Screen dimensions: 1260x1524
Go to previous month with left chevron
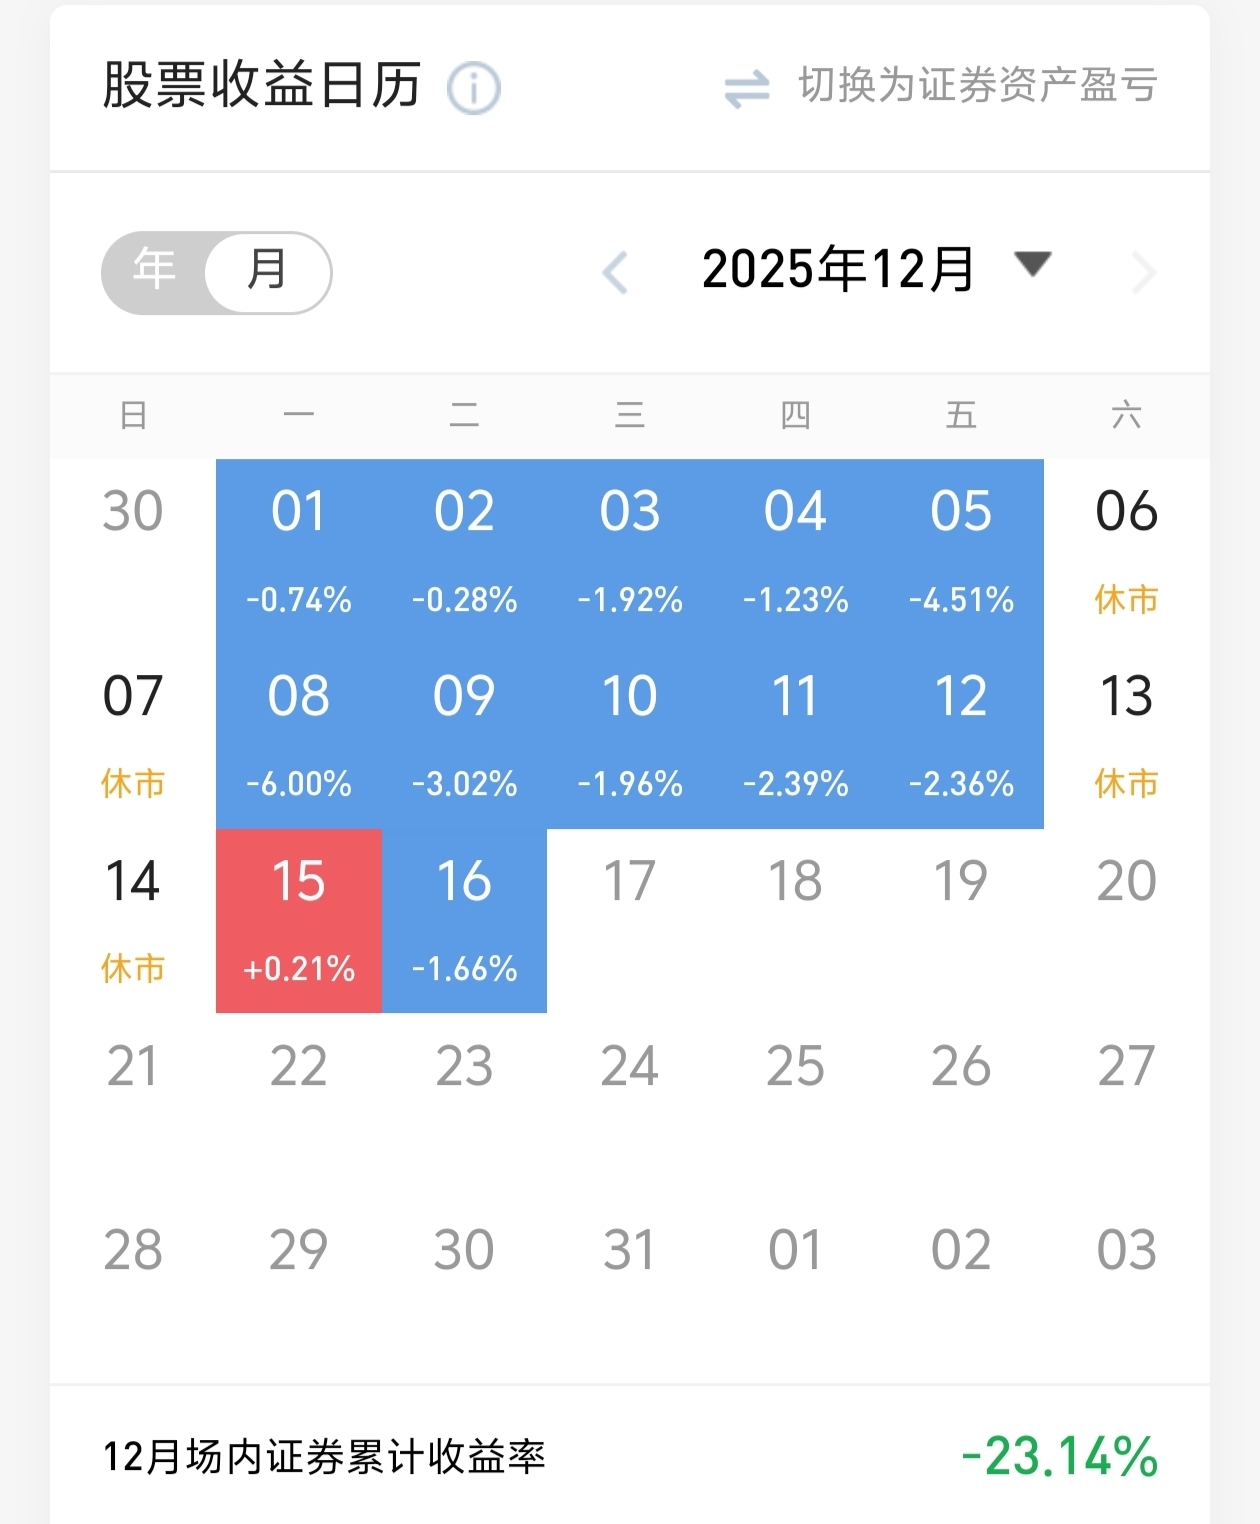615,272
